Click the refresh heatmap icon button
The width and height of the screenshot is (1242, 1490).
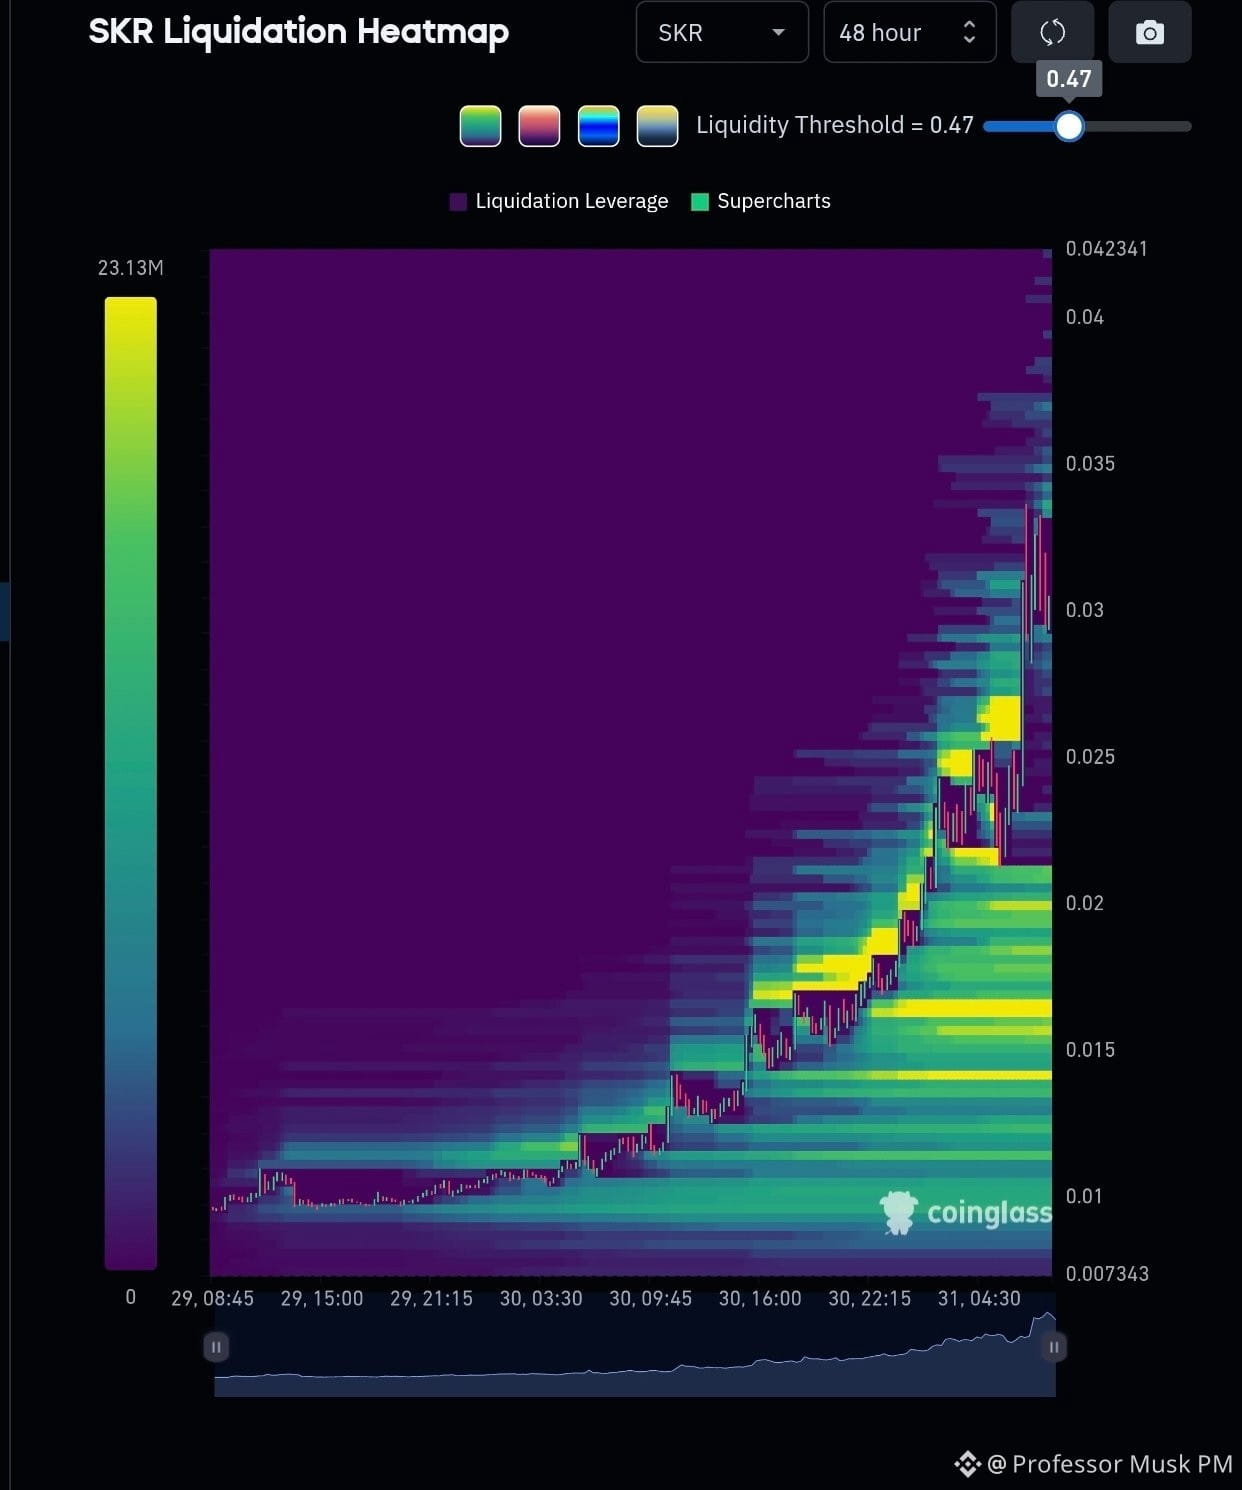1052,33
